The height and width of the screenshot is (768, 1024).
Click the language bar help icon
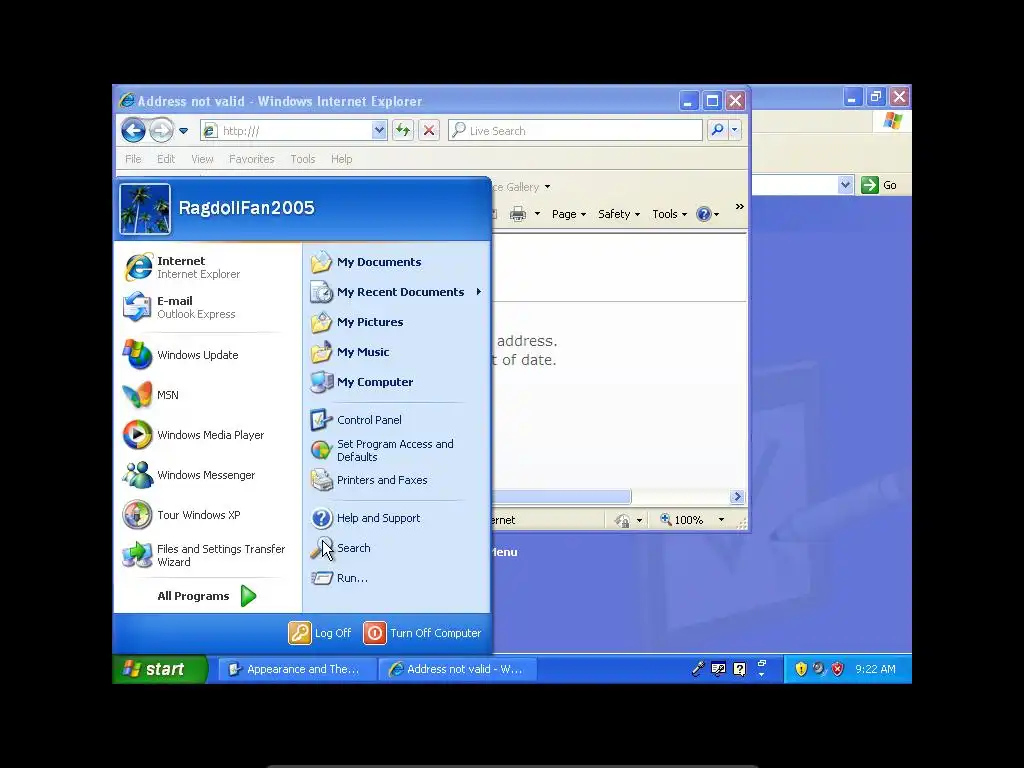pyautogui.click(x=739, y=669)
